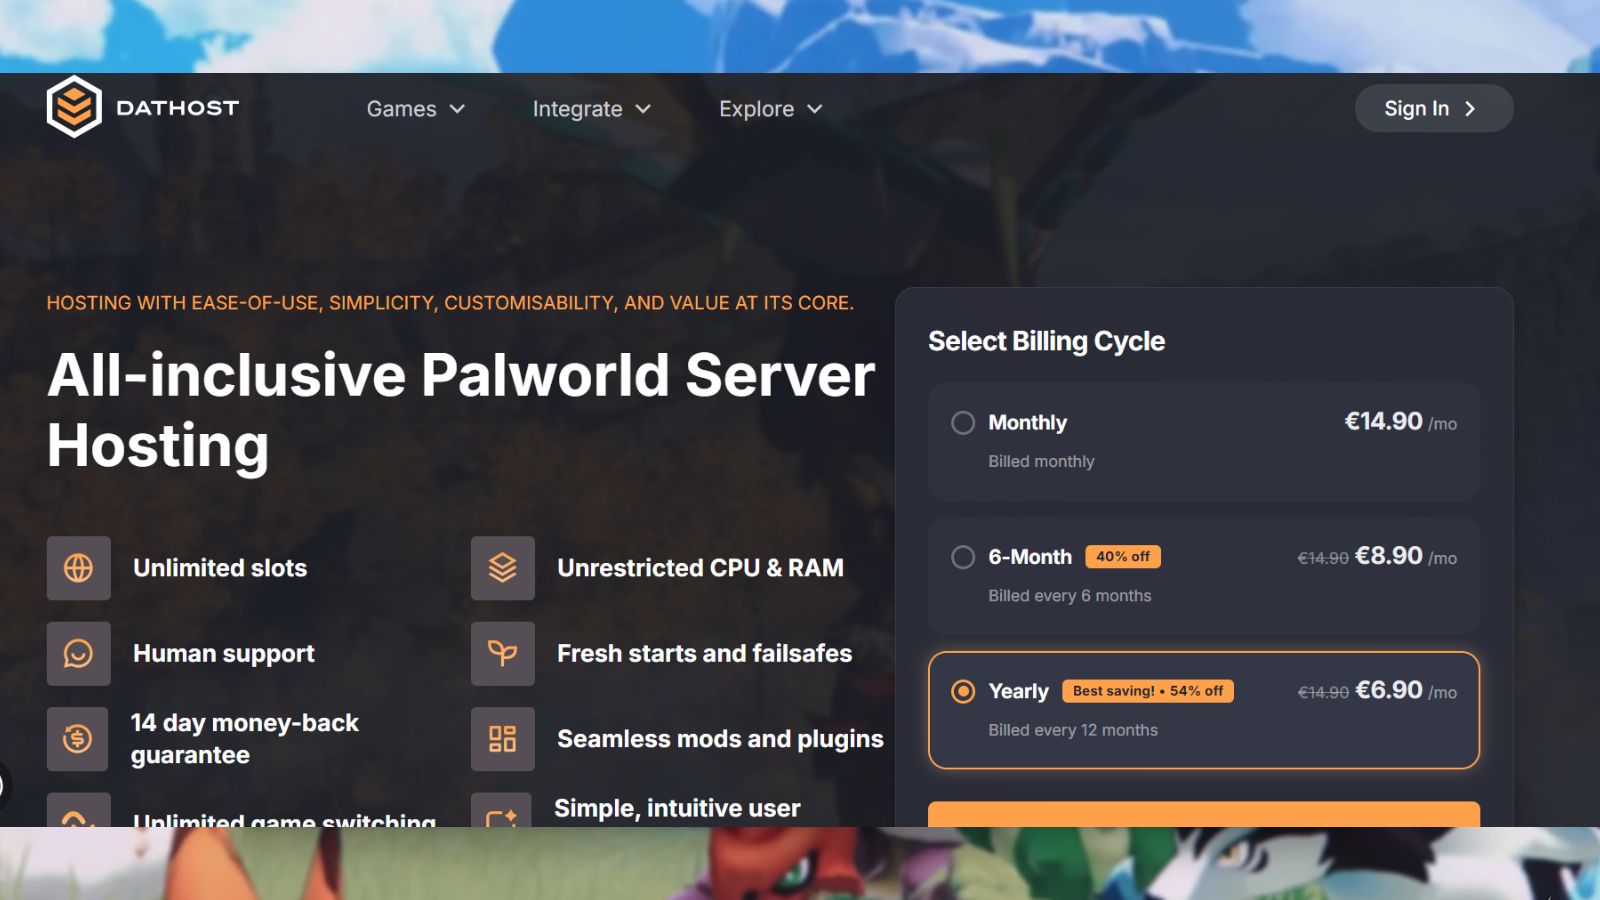
Task: Select the Monthly billing radio button
Action: point(963,423)
